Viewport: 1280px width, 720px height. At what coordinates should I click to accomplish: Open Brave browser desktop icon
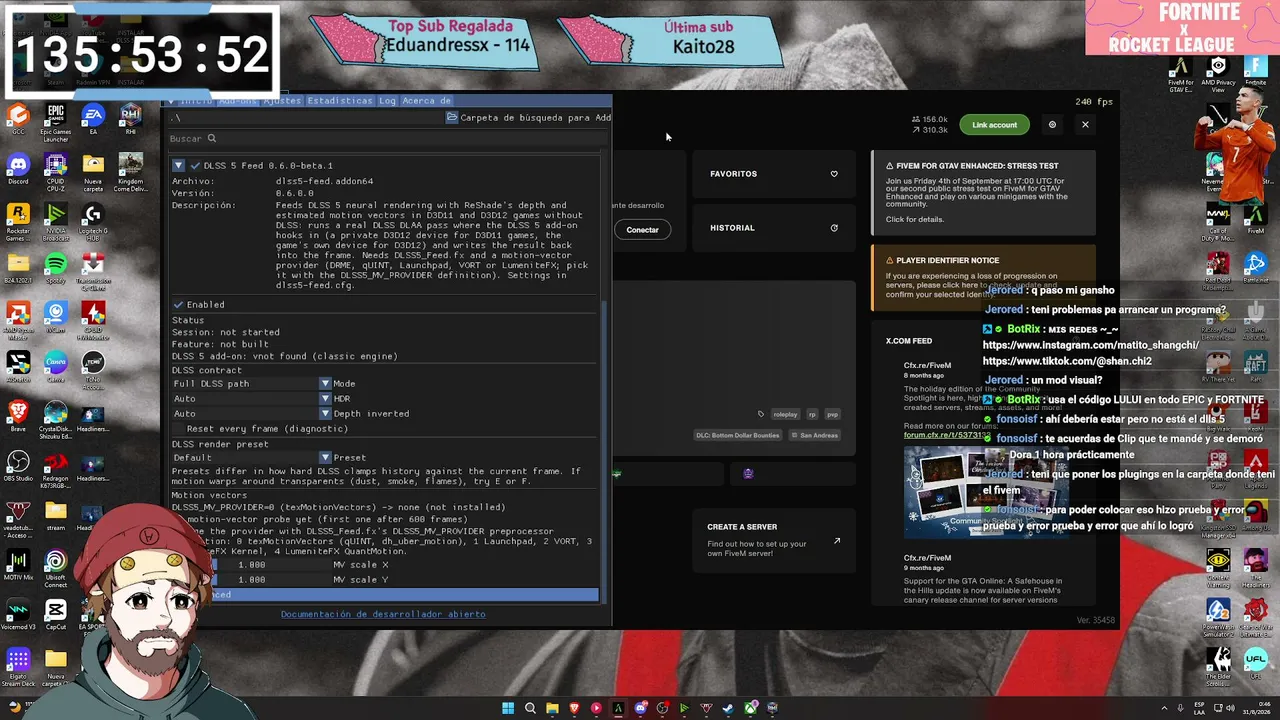pyautogui.click(x=18, y=416)
